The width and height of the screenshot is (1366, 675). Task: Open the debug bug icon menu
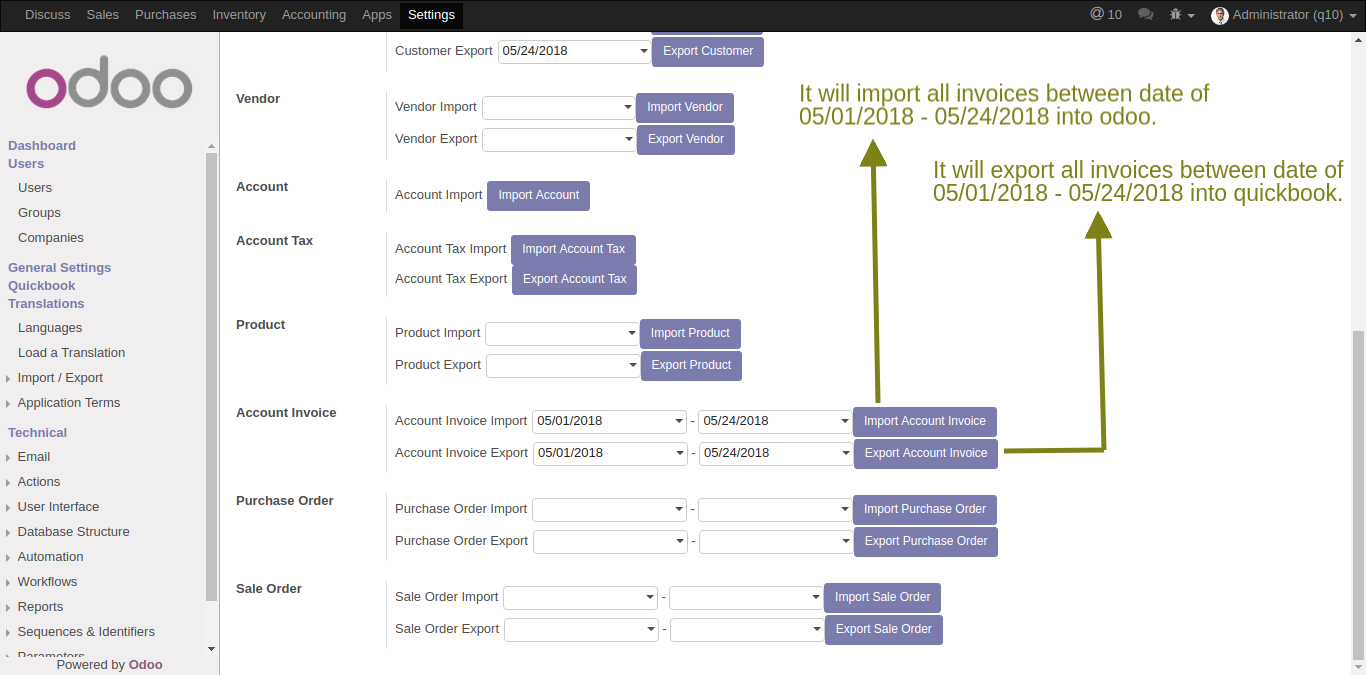click(1183, 15)
